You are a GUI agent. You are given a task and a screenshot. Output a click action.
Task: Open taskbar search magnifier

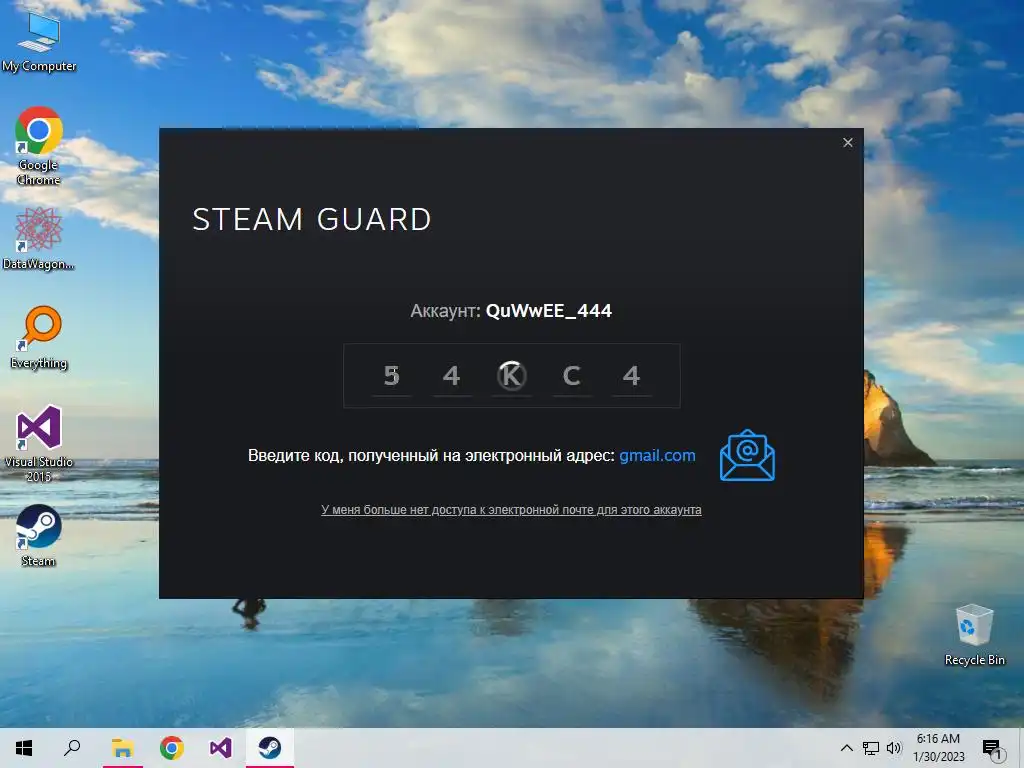coord(72,748)
